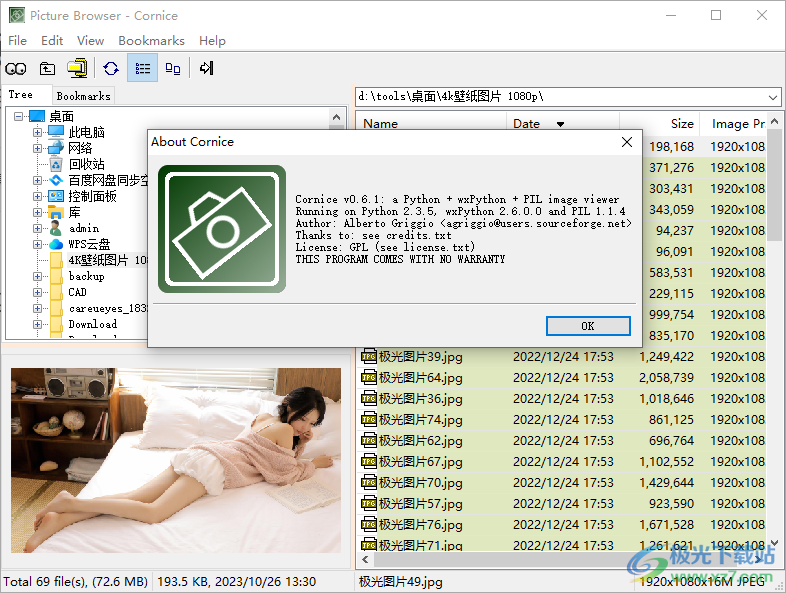
Task: Close the About Cornice dialog
Action: pyautogui.click(x=627, y=142)
